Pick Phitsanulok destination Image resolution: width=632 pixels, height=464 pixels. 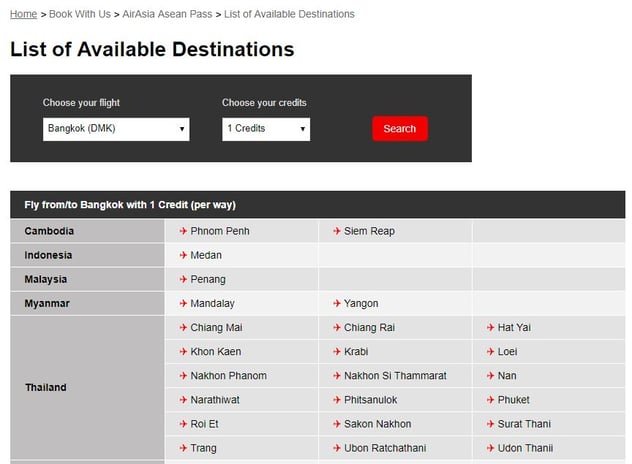click(x=370, y=400)
